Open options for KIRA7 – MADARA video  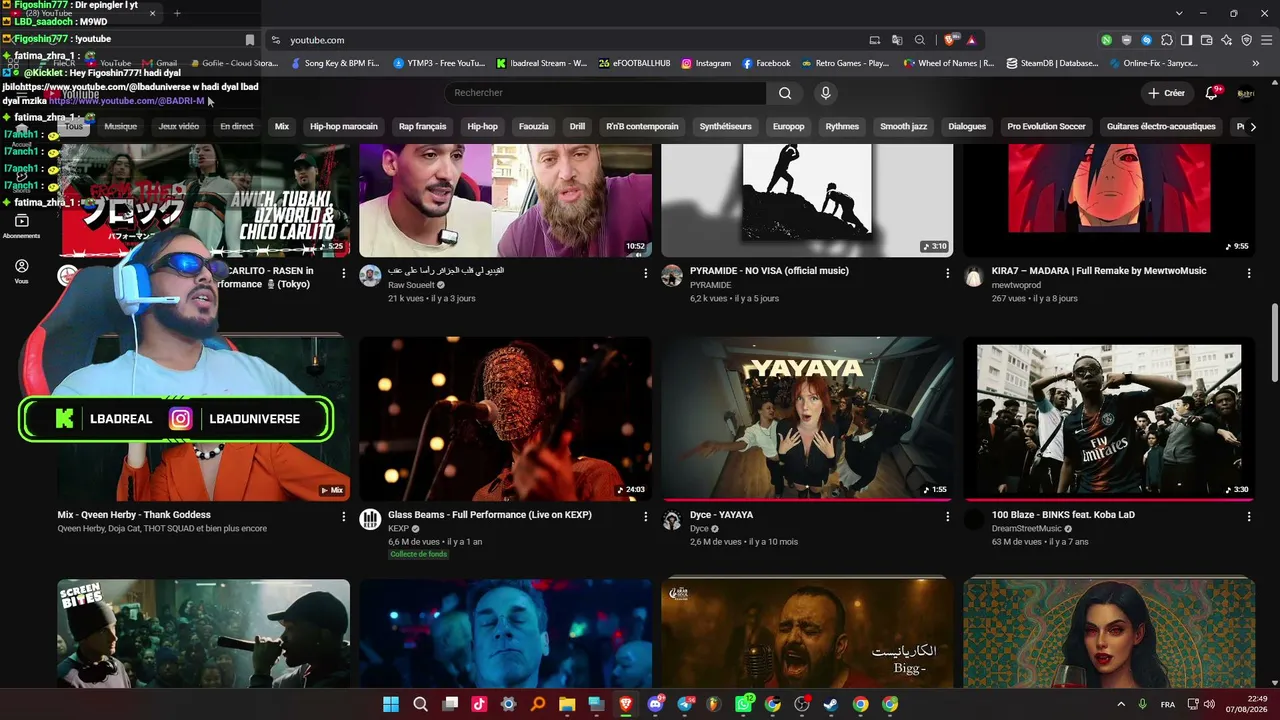coord(1249,272)
